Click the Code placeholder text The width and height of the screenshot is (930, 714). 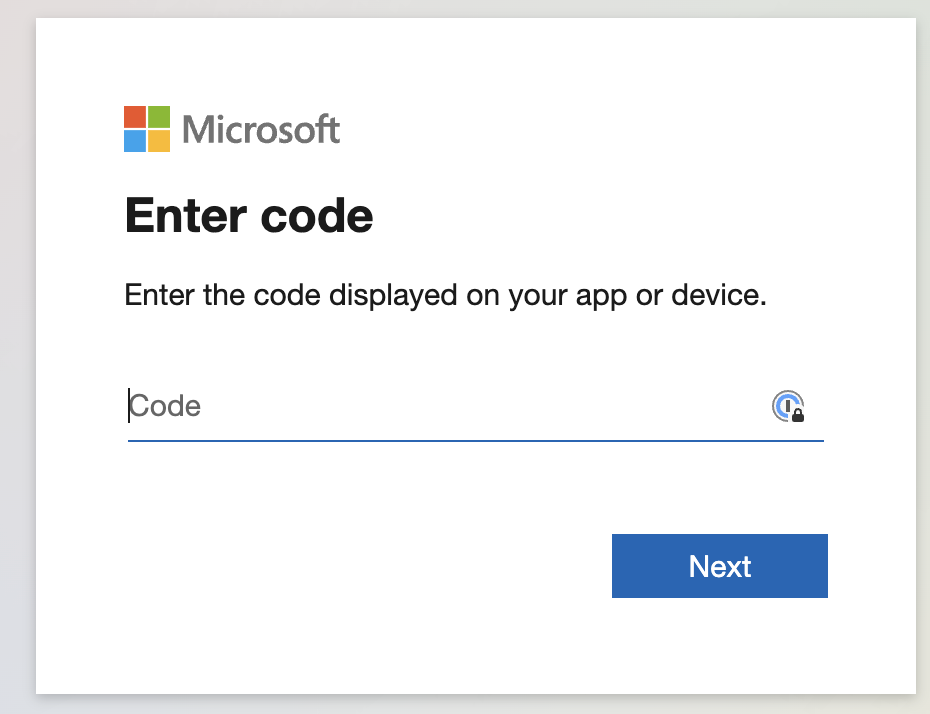164,406
